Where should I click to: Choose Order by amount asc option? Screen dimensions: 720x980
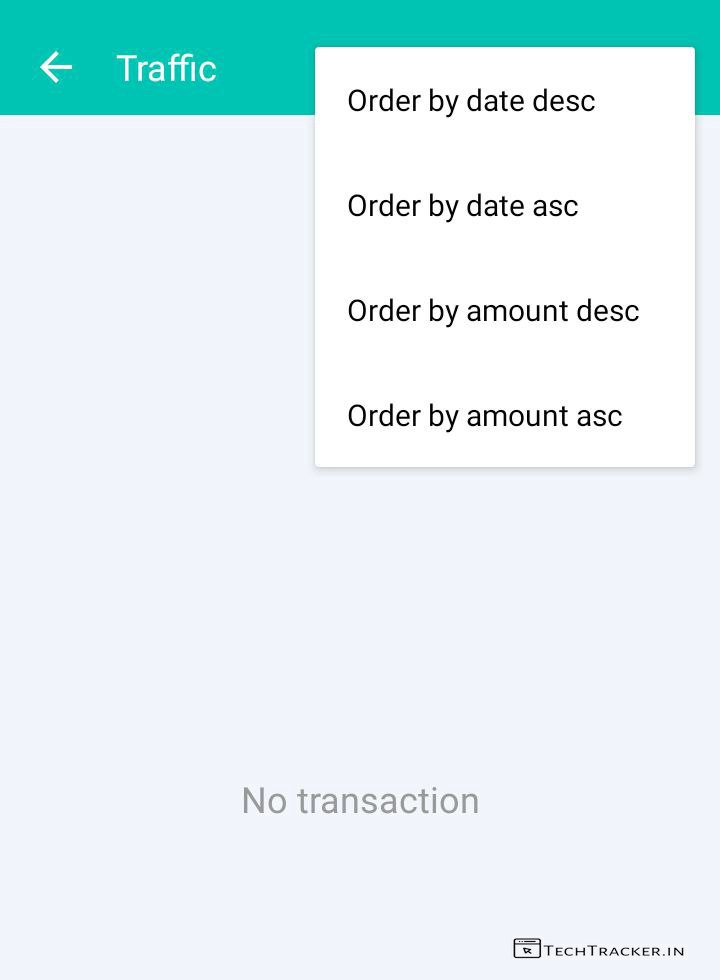[485, 416]
